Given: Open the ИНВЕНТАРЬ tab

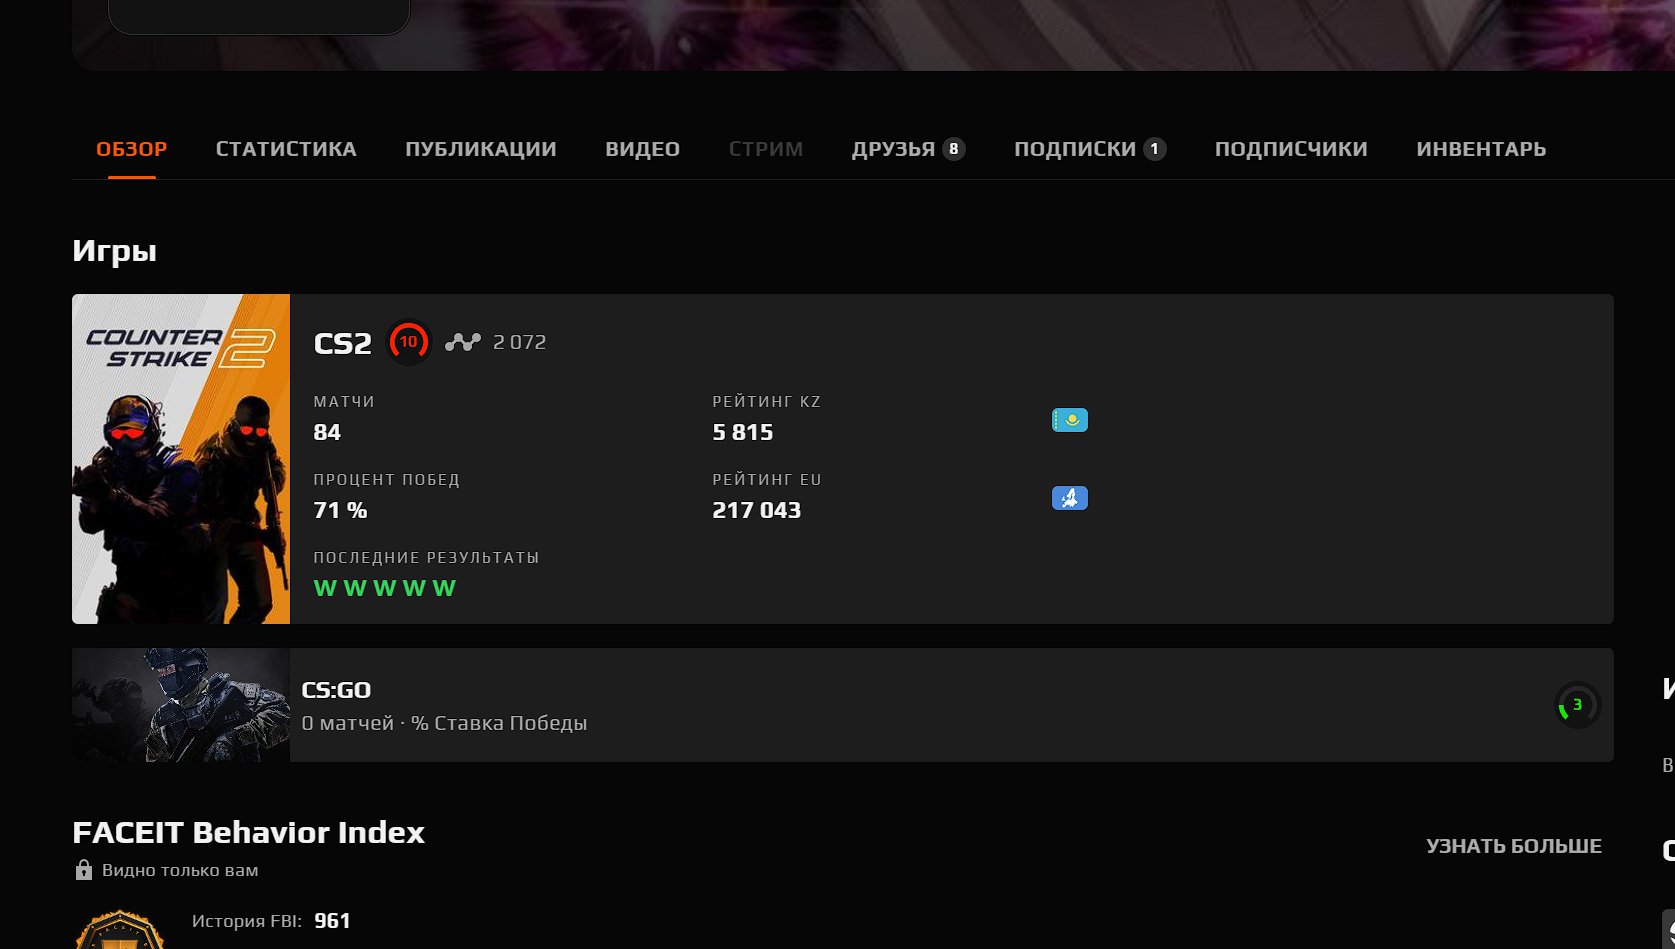Looking at the screenshot, I should pyautogui.click(x=1481, y=149).
